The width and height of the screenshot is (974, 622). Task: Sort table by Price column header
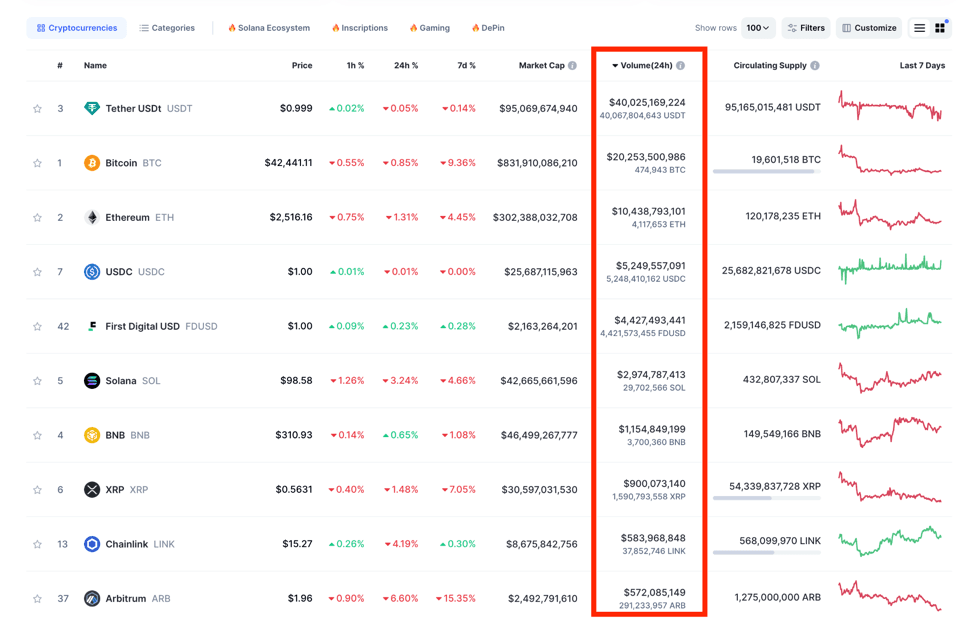click(301, 66)
